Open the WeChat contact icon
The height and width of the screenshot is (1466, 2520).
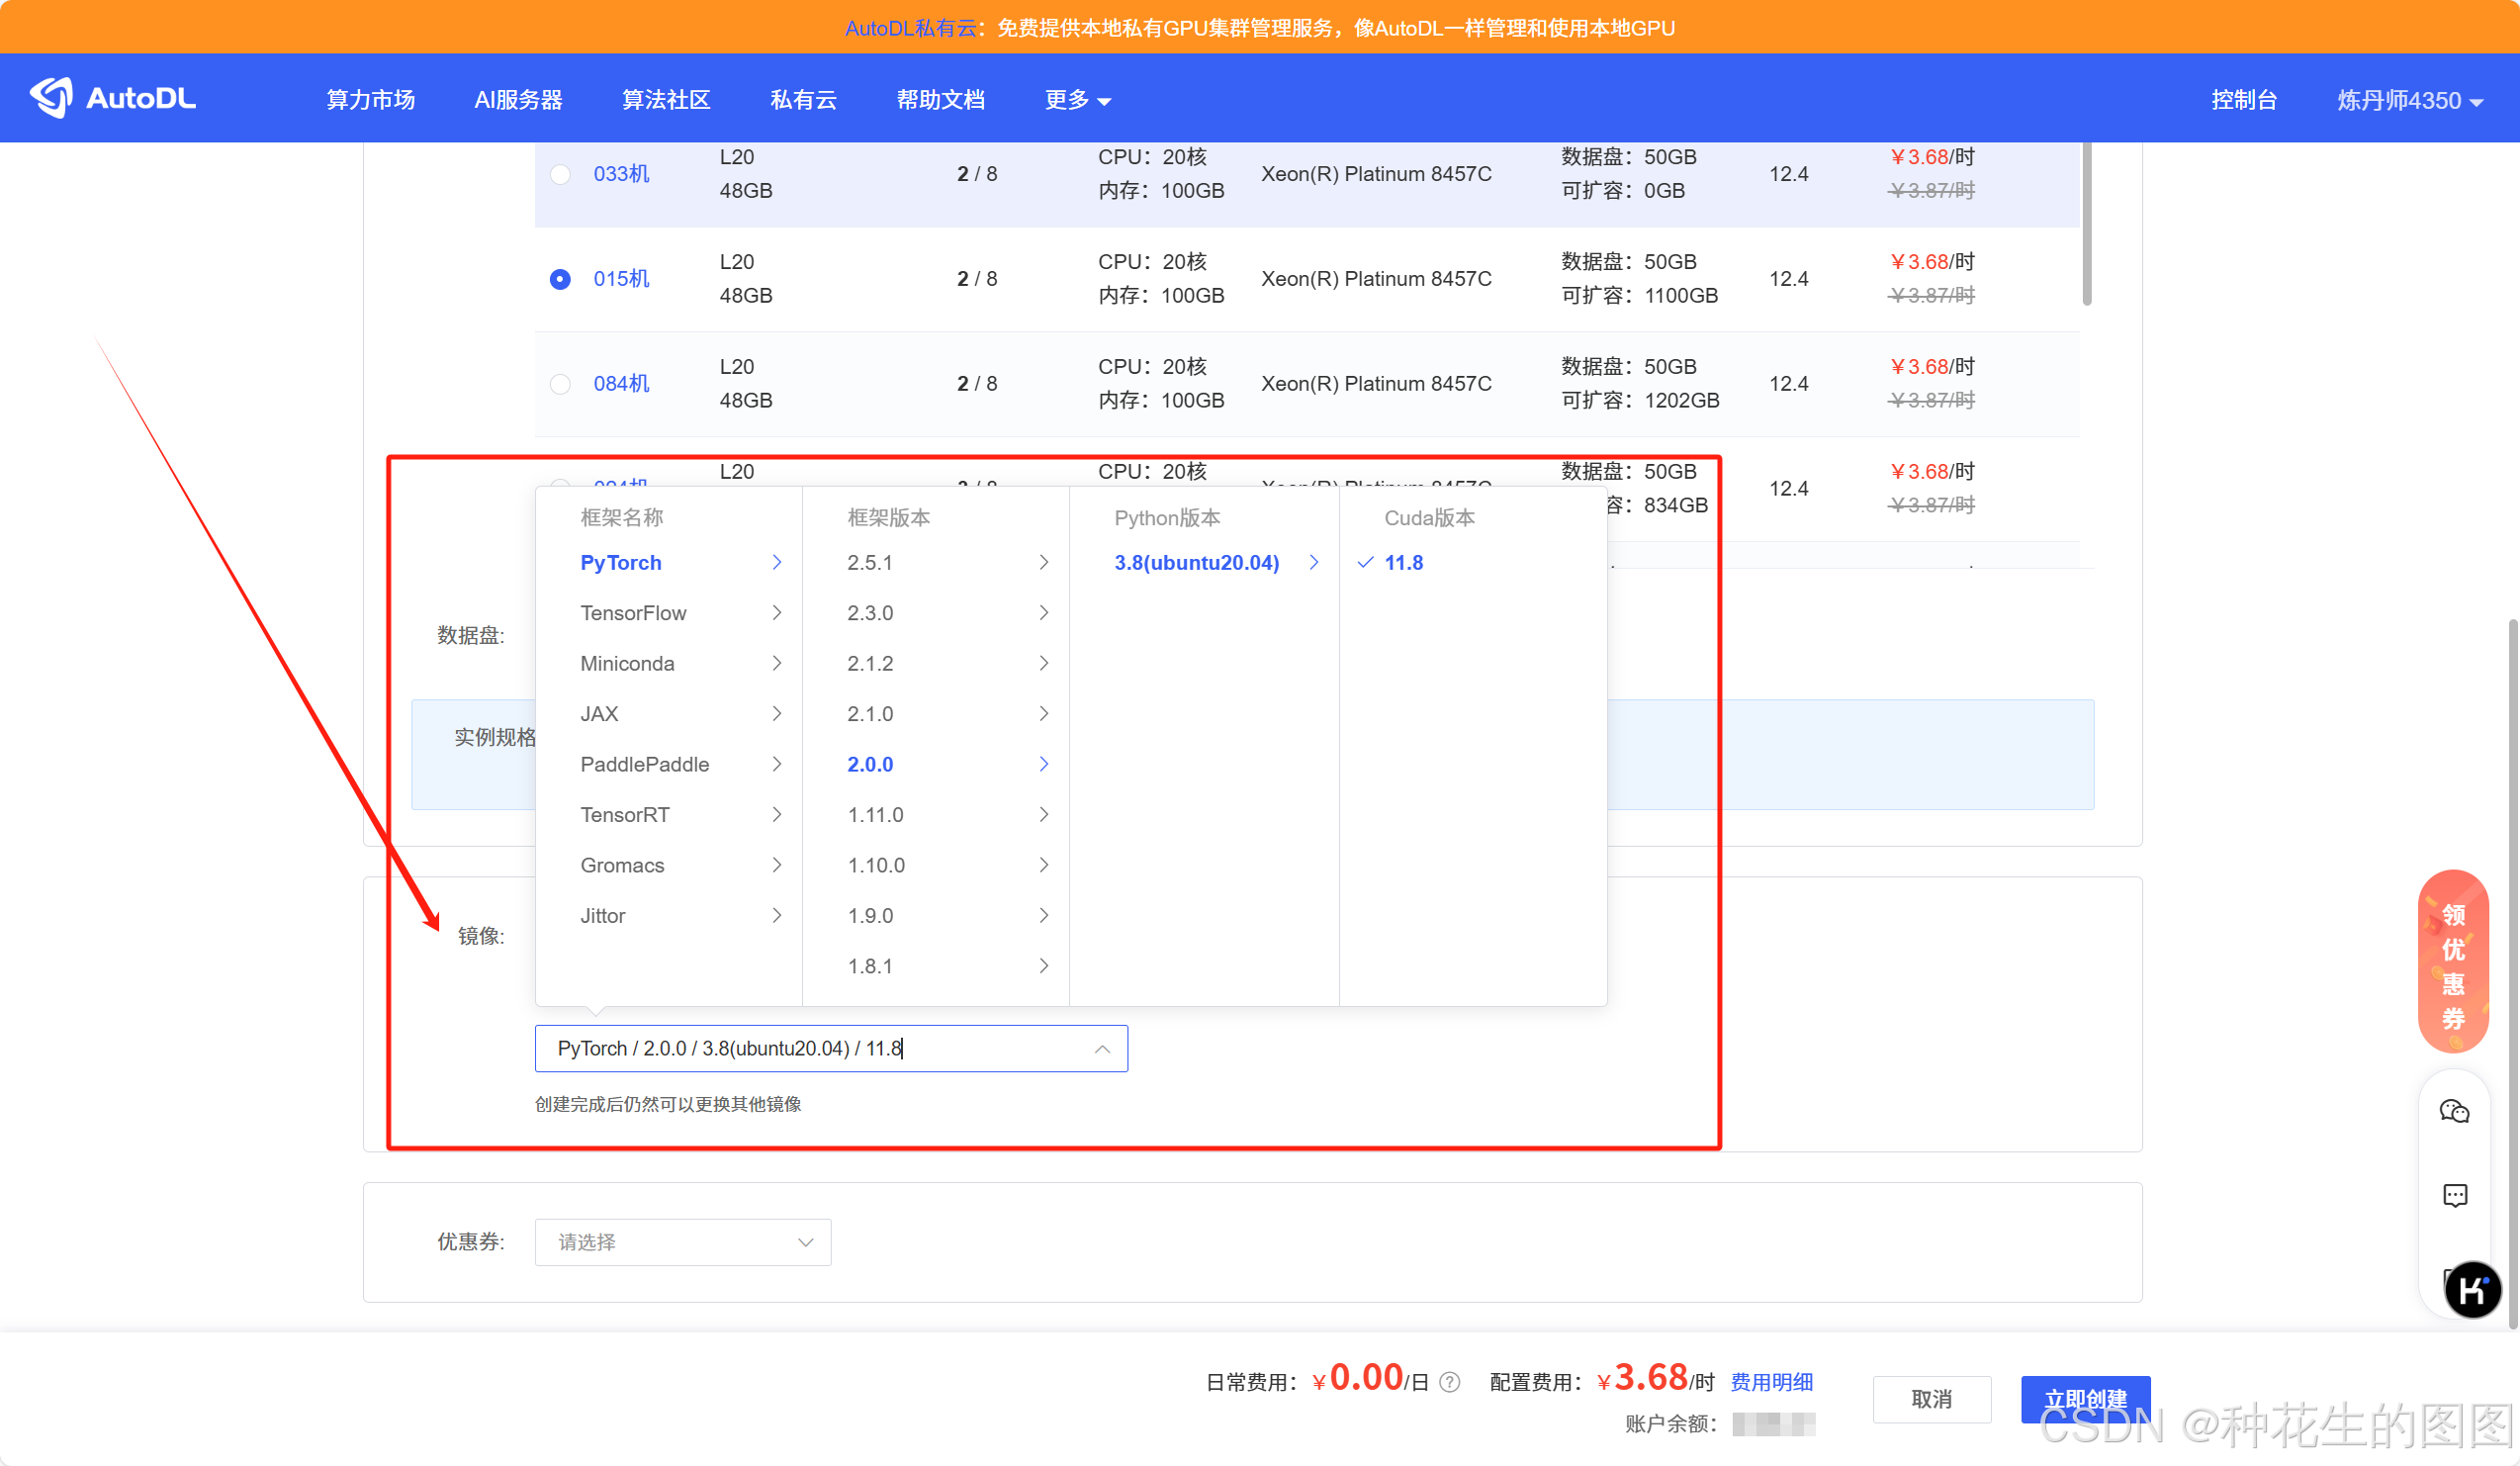2454,1111
